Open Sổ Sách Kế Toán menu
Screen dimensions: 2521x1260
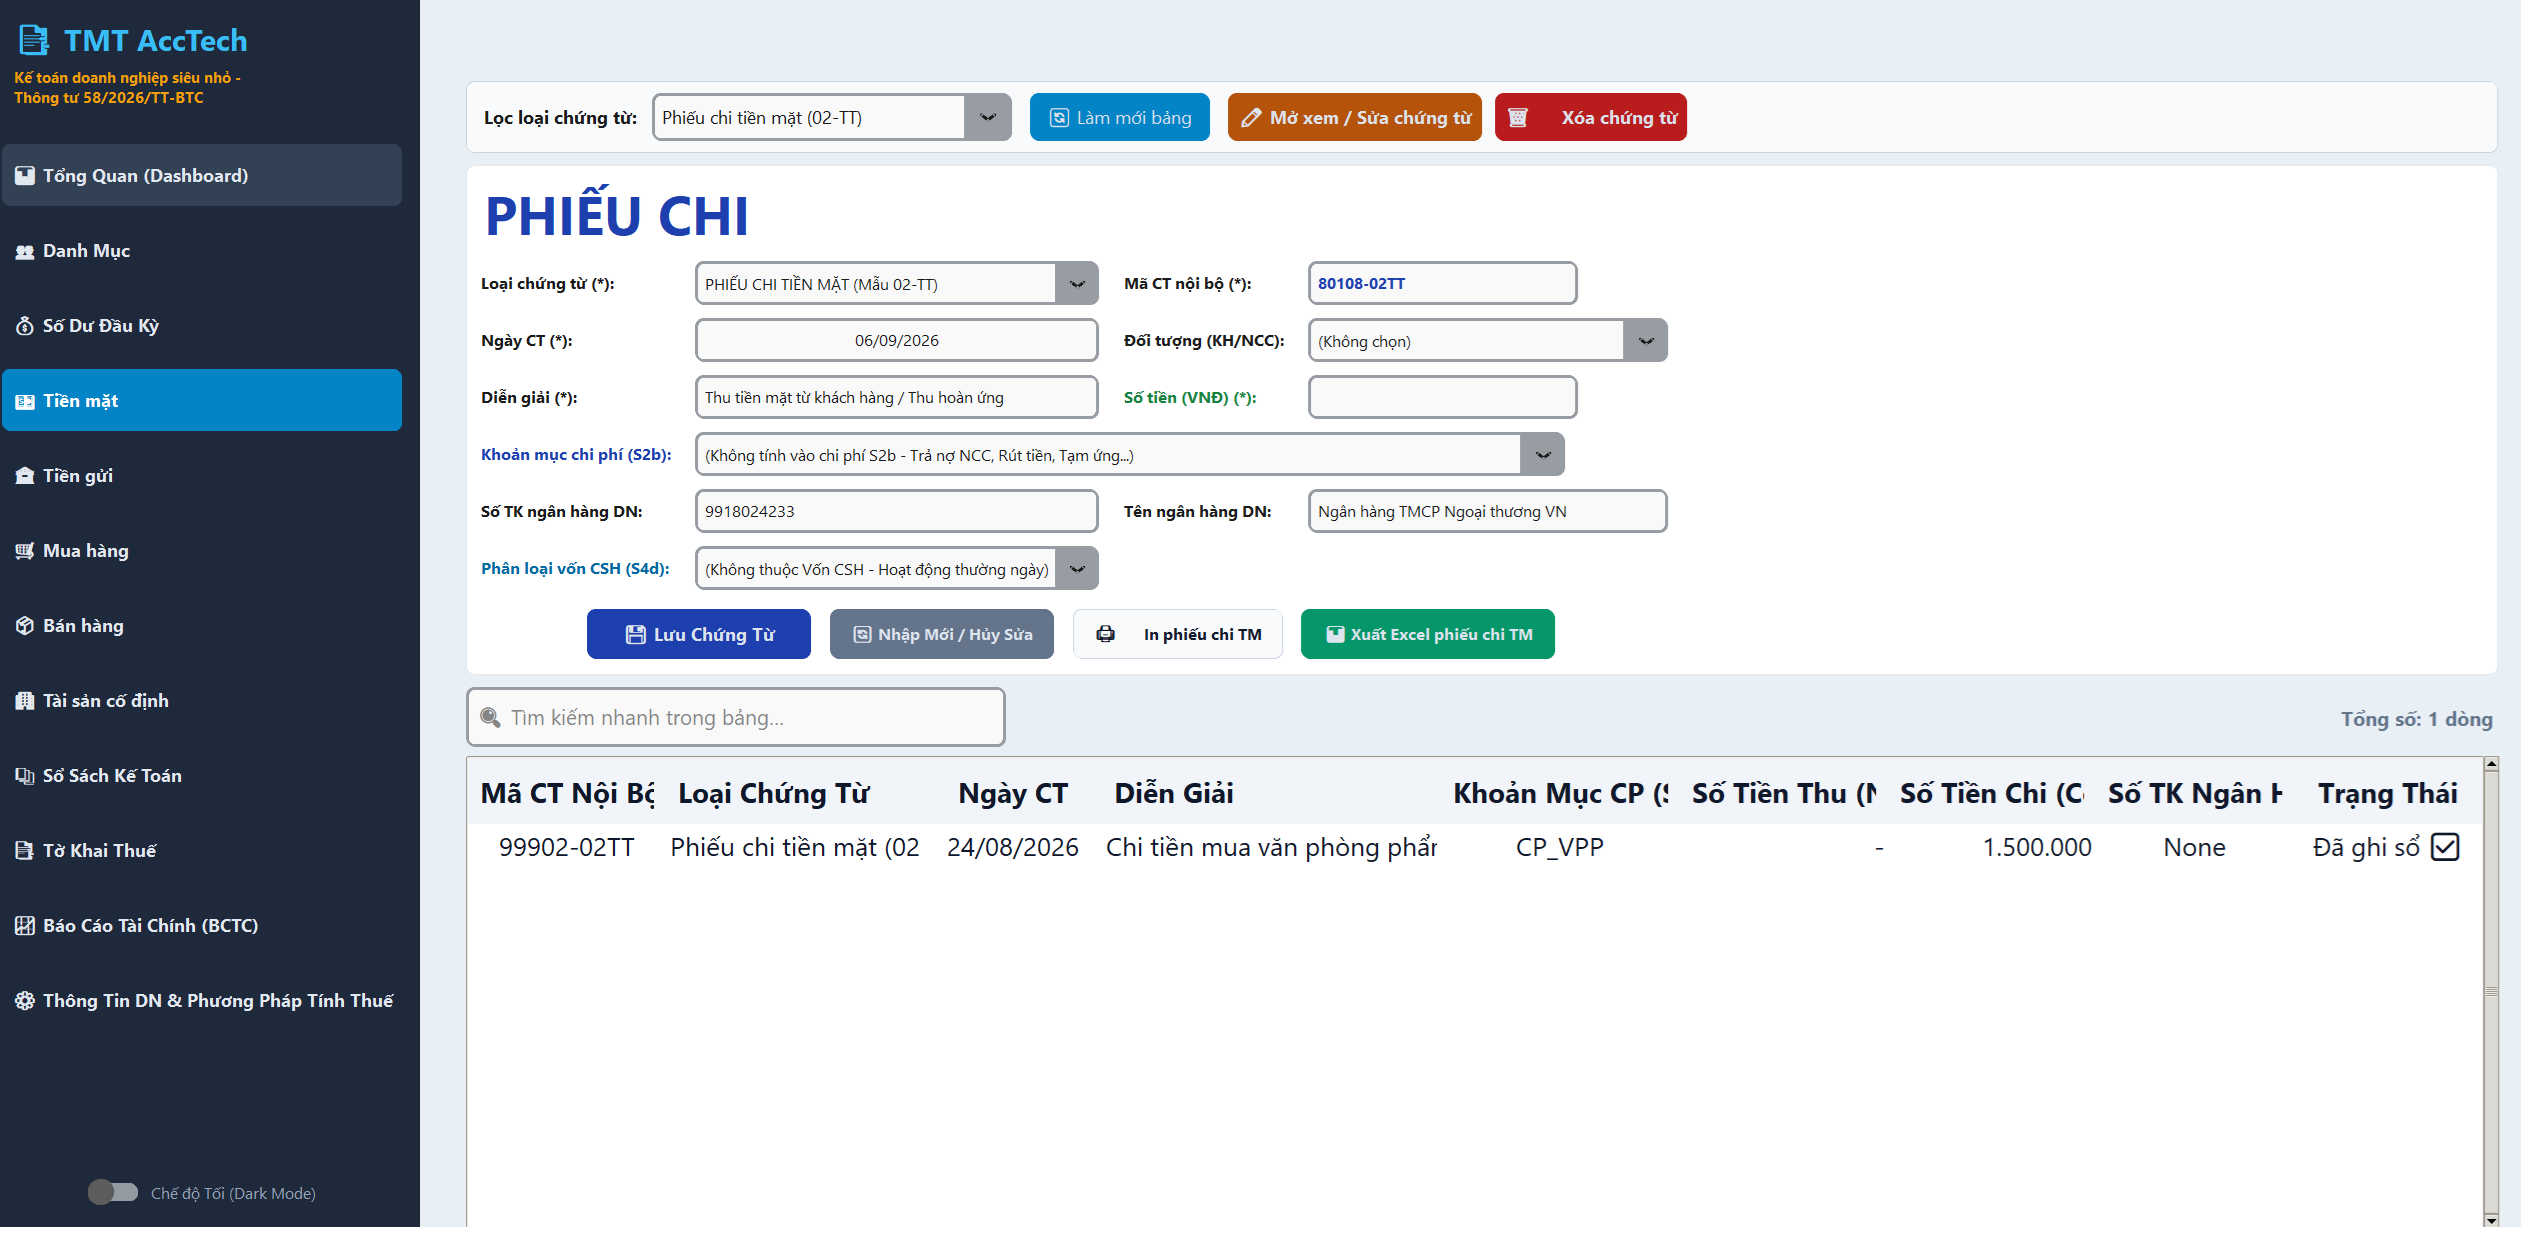click(x=202, y=776)
